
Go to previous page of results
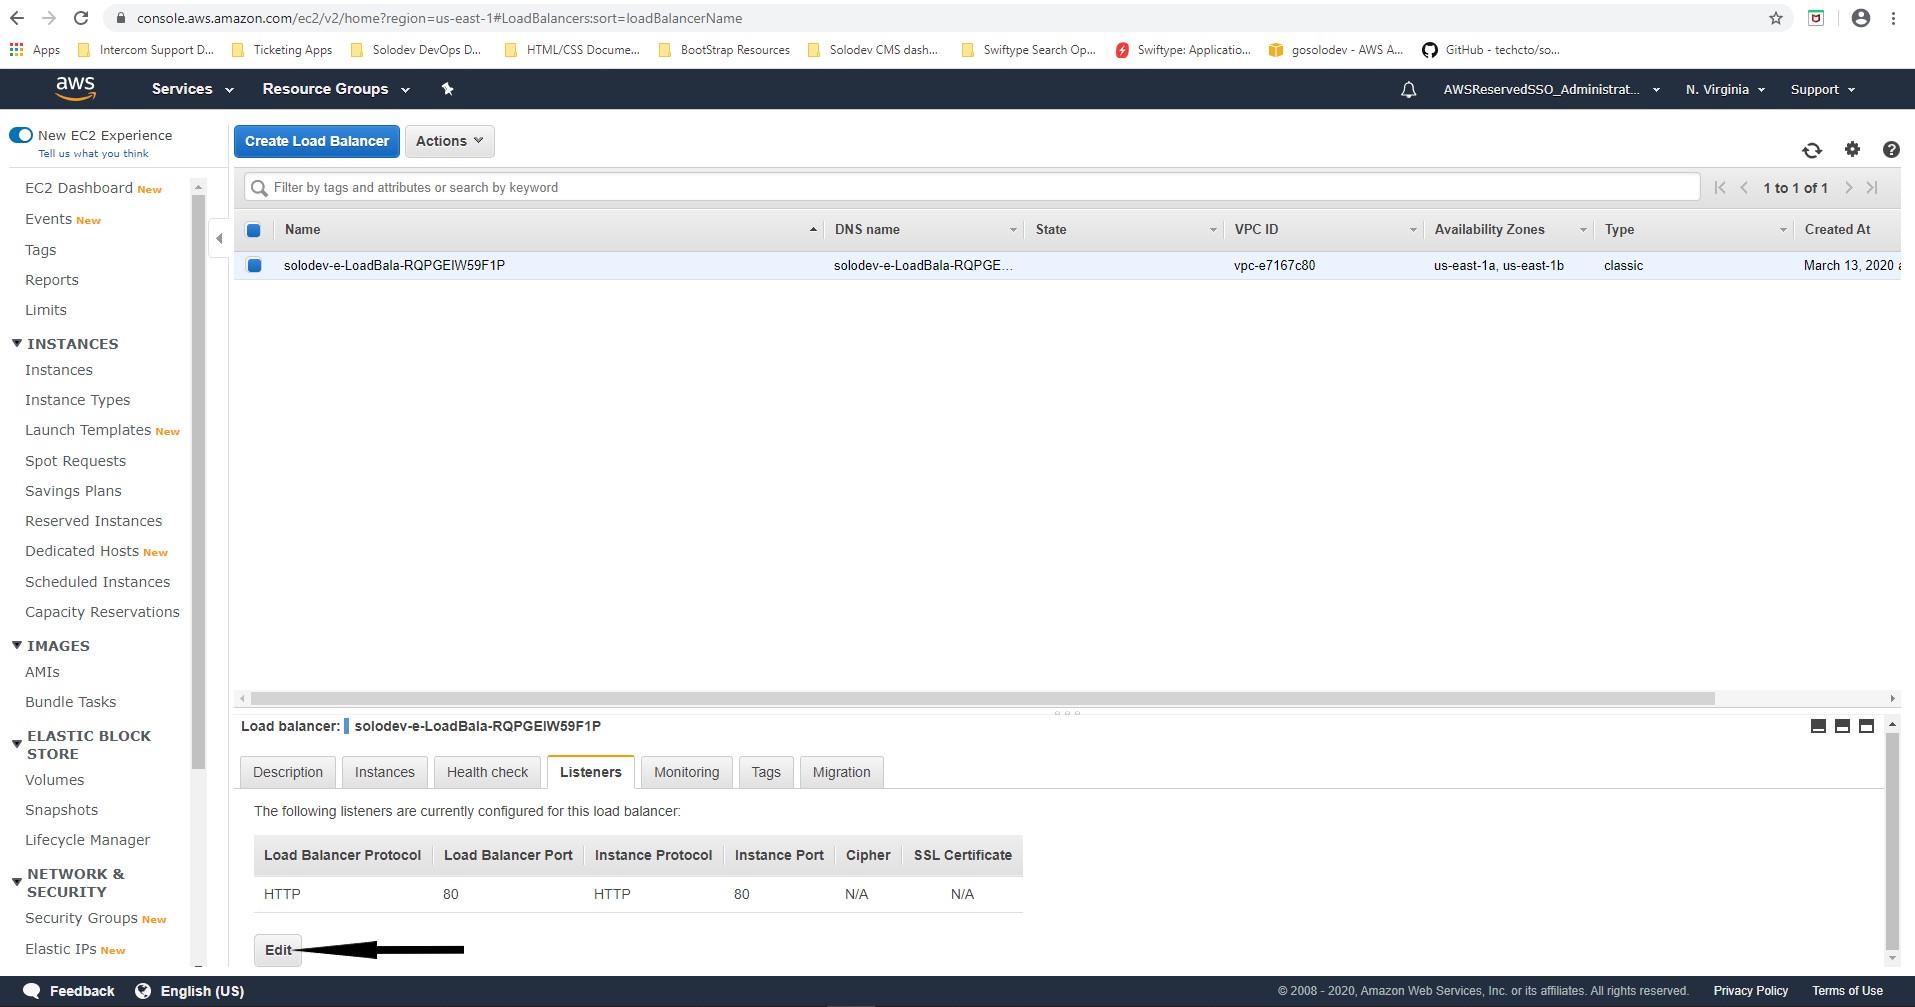1744,188
